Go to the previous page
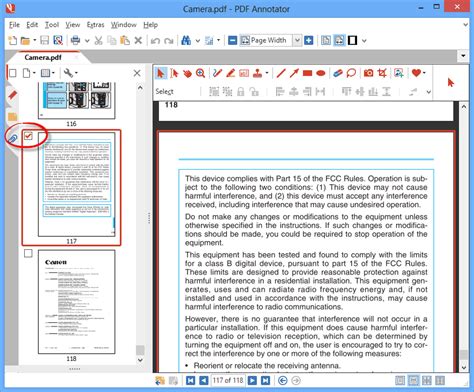Viewport: 474px width, 392px height. [203, 380]
